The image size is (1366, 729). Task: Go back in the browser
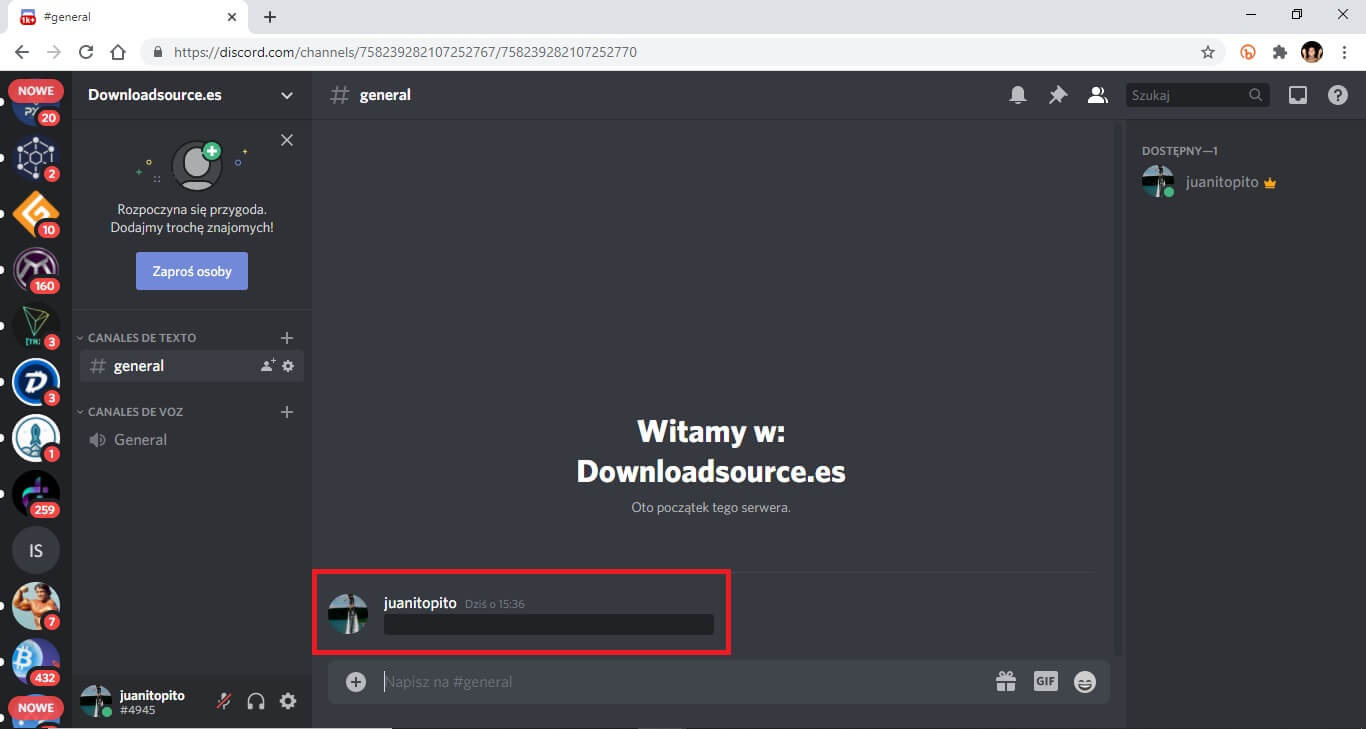pos(22,52)
